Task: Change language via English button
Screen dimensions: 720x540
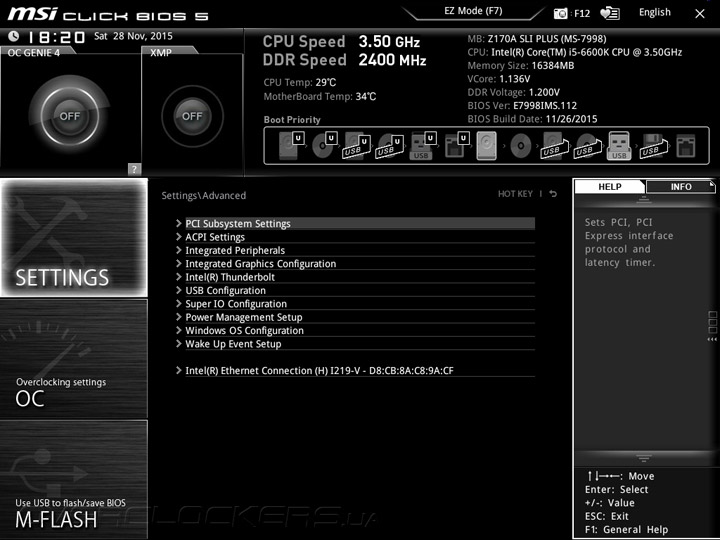Action: click(x=654, y=12)
